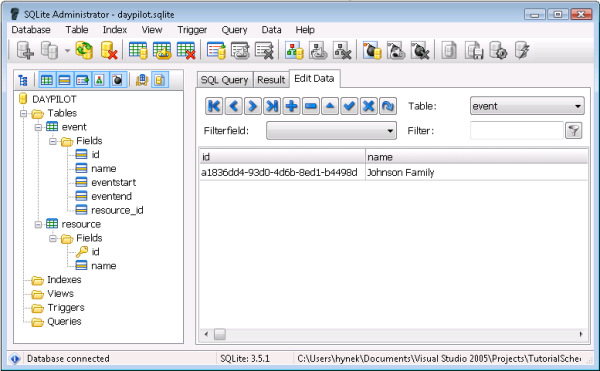Toggle tables visibility in sidebar toolbar

(x=47, y=80)
